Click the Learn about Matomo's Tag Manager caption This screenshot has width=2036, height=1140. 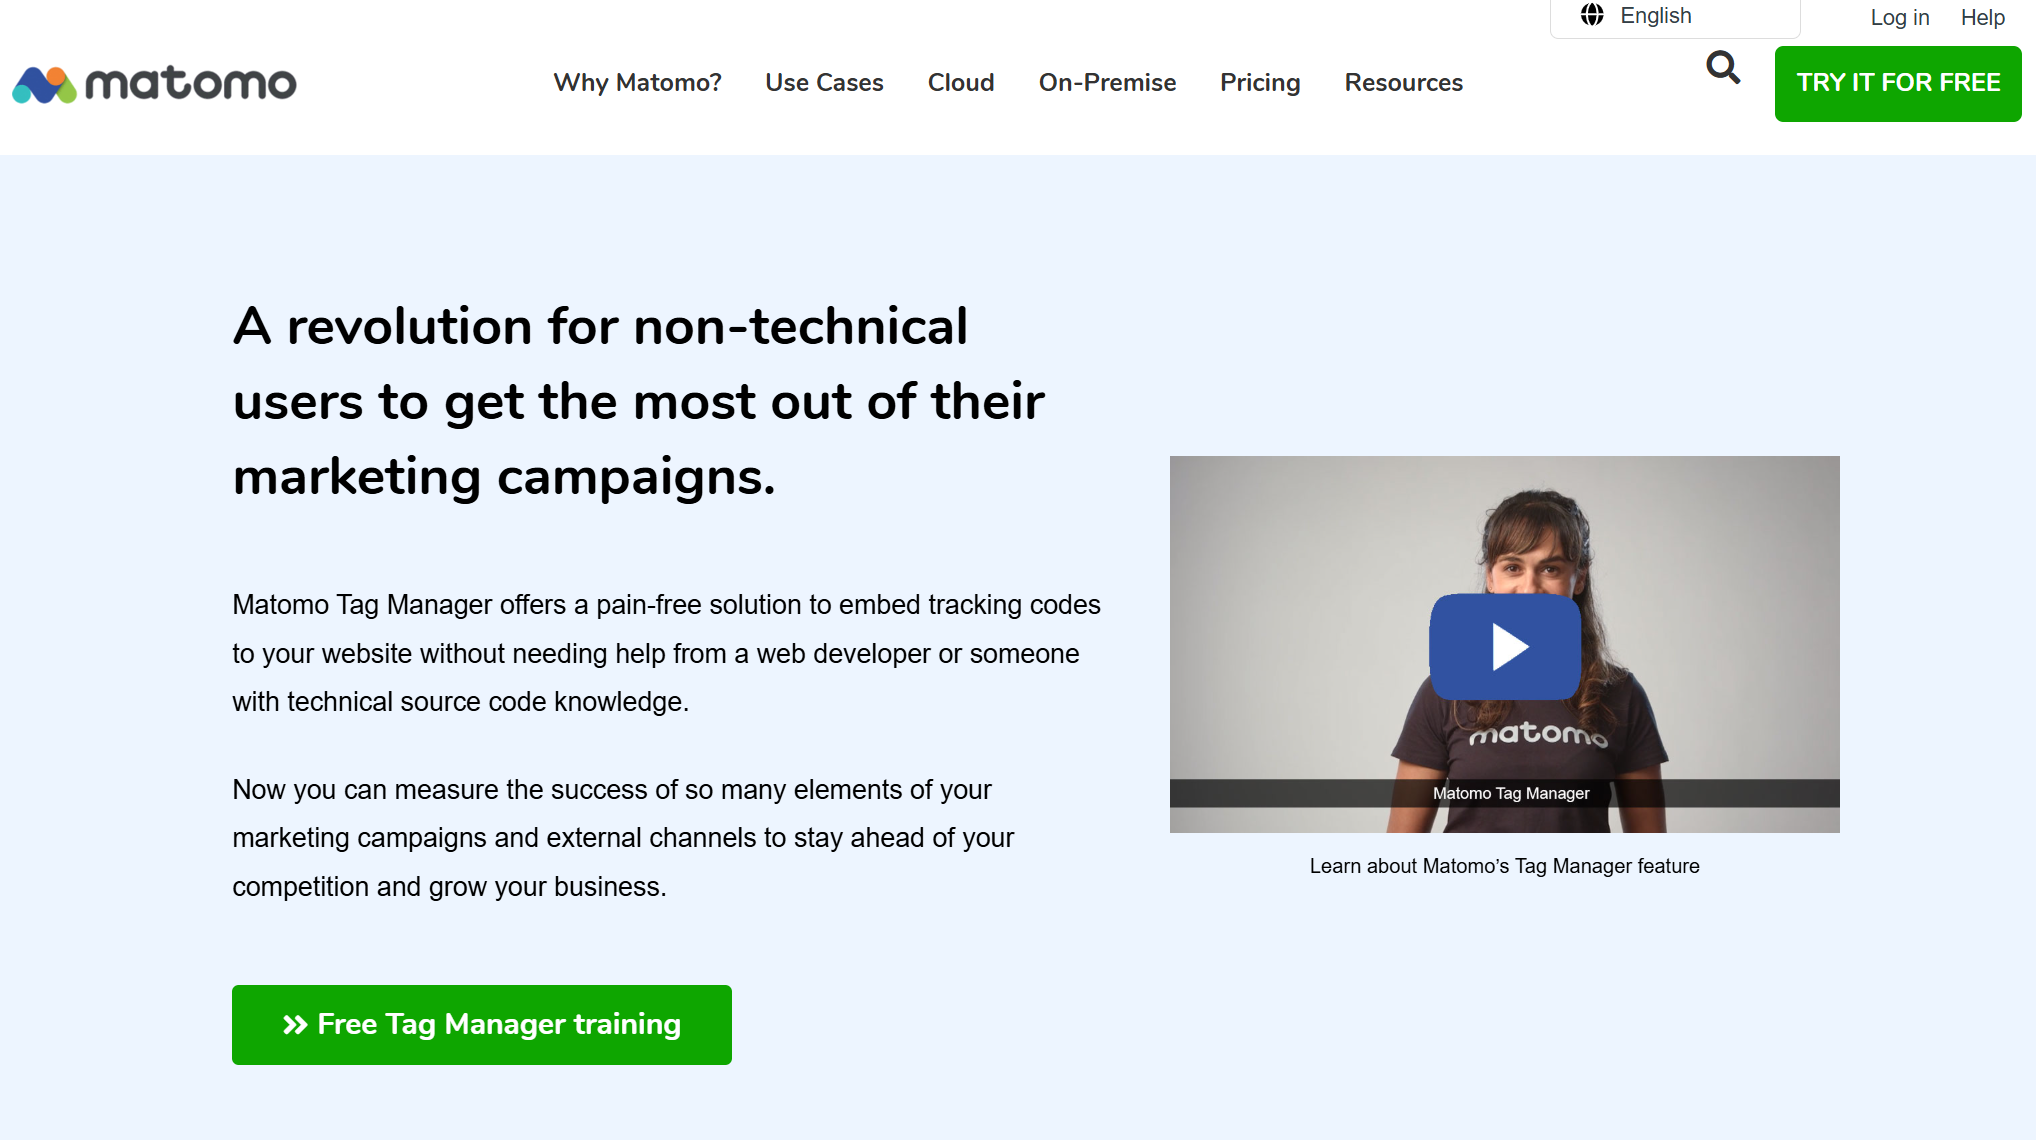pos(1504,866)
